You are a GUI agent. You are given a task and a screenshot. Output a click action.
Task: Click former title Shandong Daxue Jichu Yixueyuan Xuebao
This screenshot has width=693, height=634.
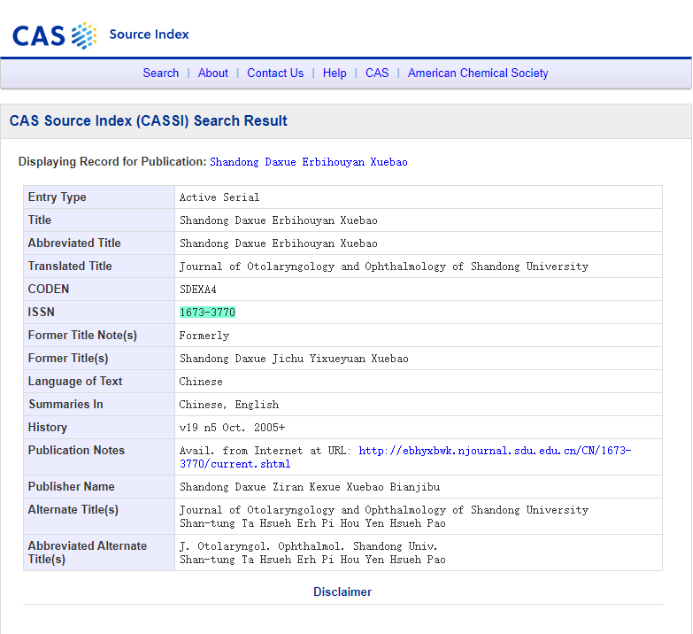click(x=293, y=359)
